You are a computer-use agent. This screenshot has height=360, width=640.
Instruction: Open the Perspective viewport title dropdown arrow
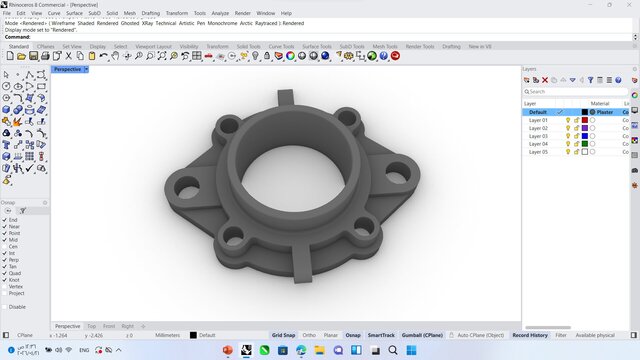pyautogui.click(x=86, y=69)
